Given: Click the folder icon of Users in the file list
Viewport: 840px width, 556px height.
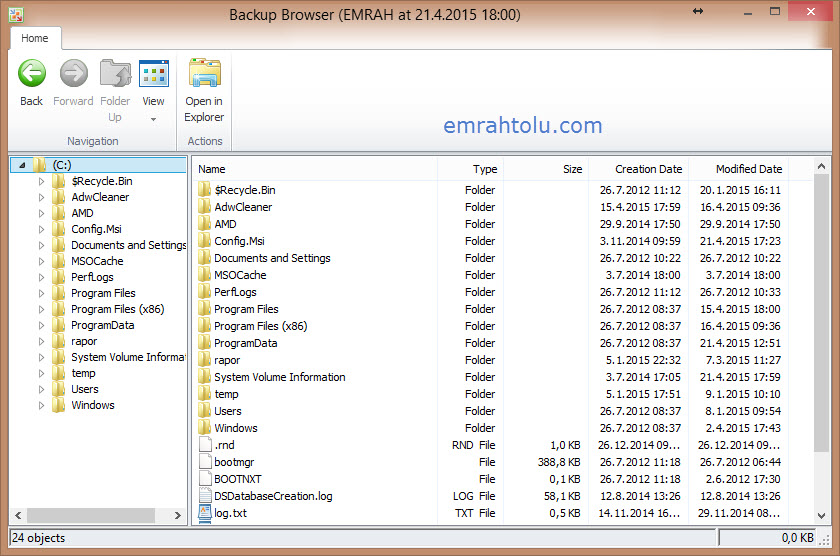Looking at the screenshot, I should (x=204, y=411).
